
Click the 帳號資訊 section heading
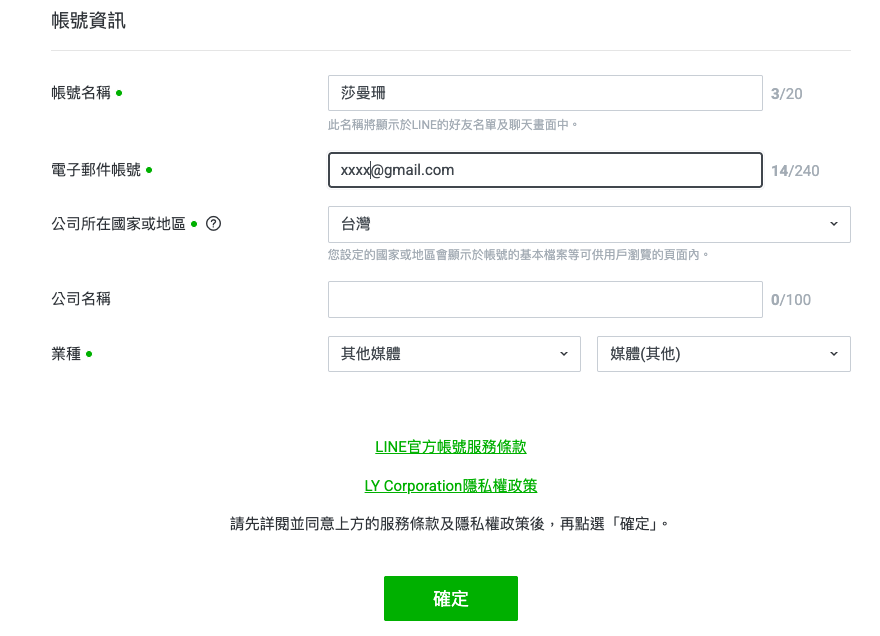[89, 21]
